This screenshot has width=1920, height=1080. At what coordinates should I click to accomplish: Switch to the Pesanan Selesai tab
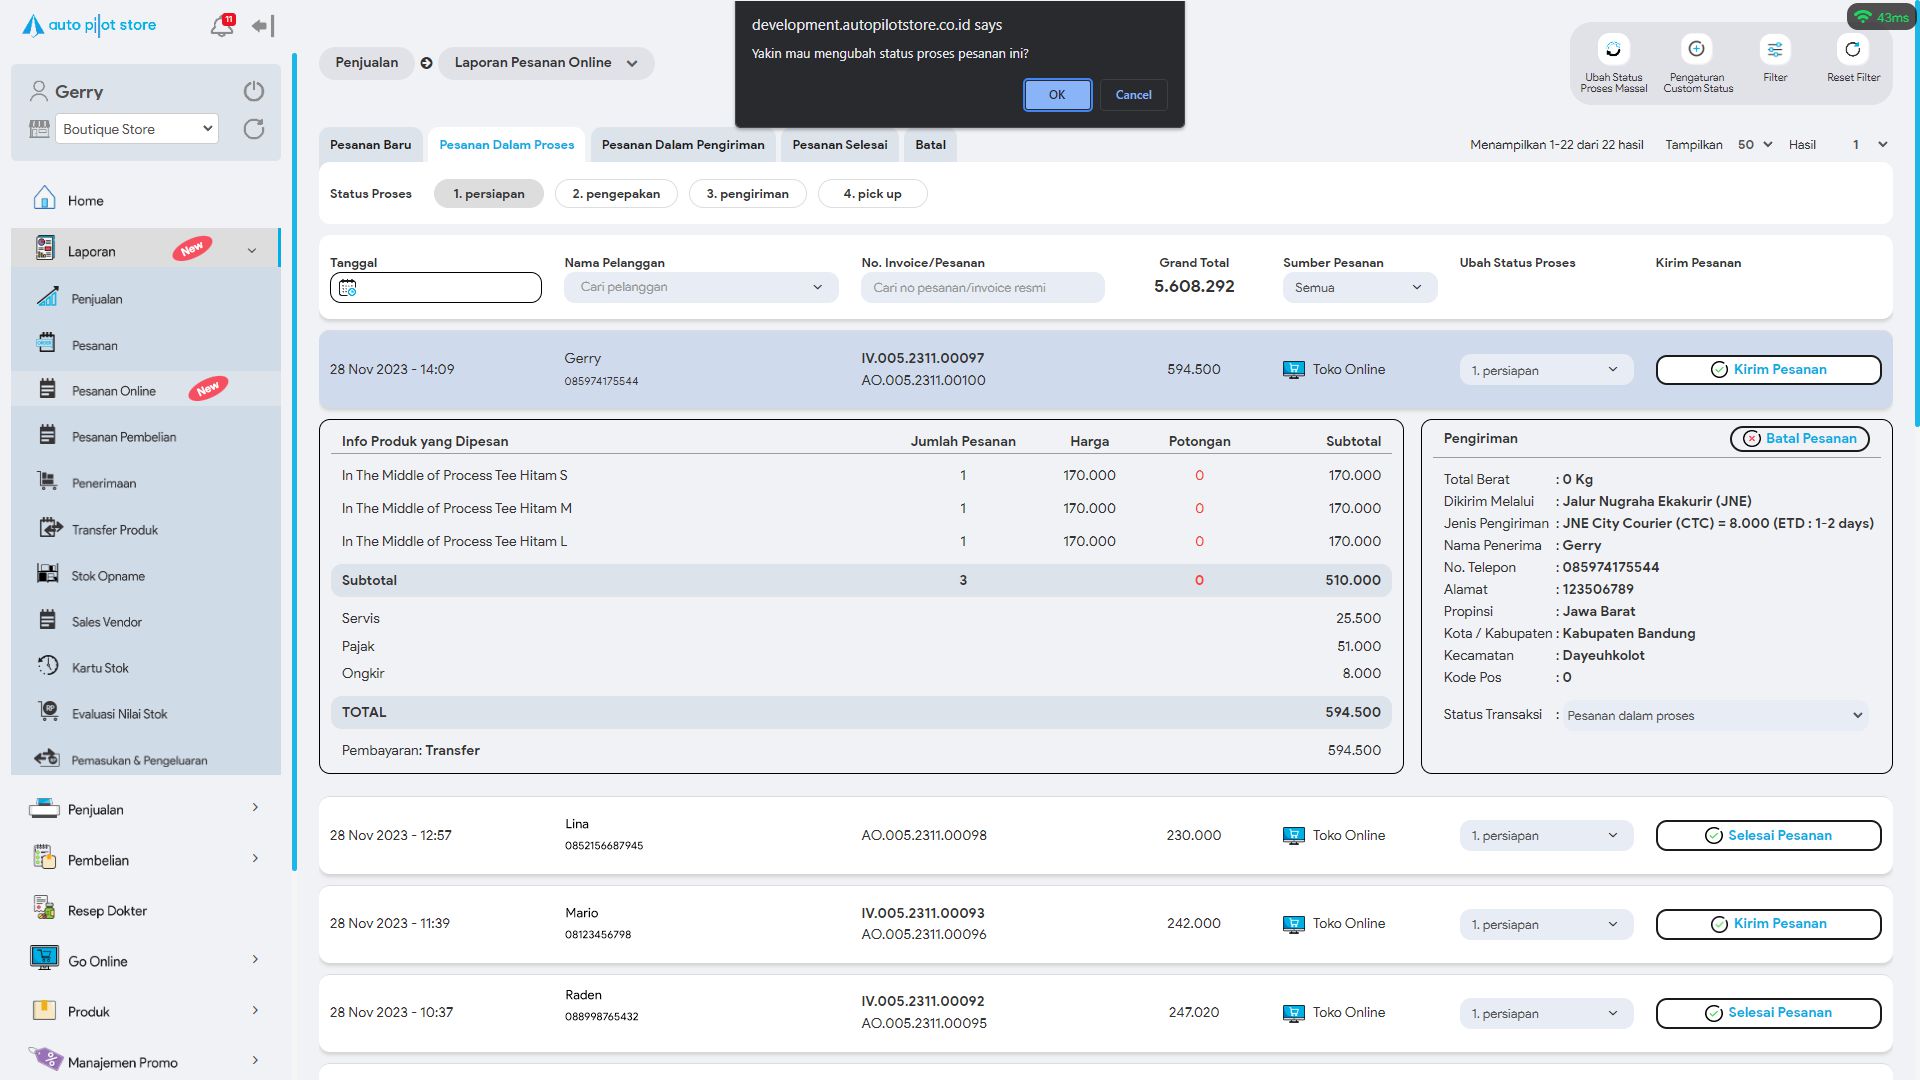click(840, 145)
